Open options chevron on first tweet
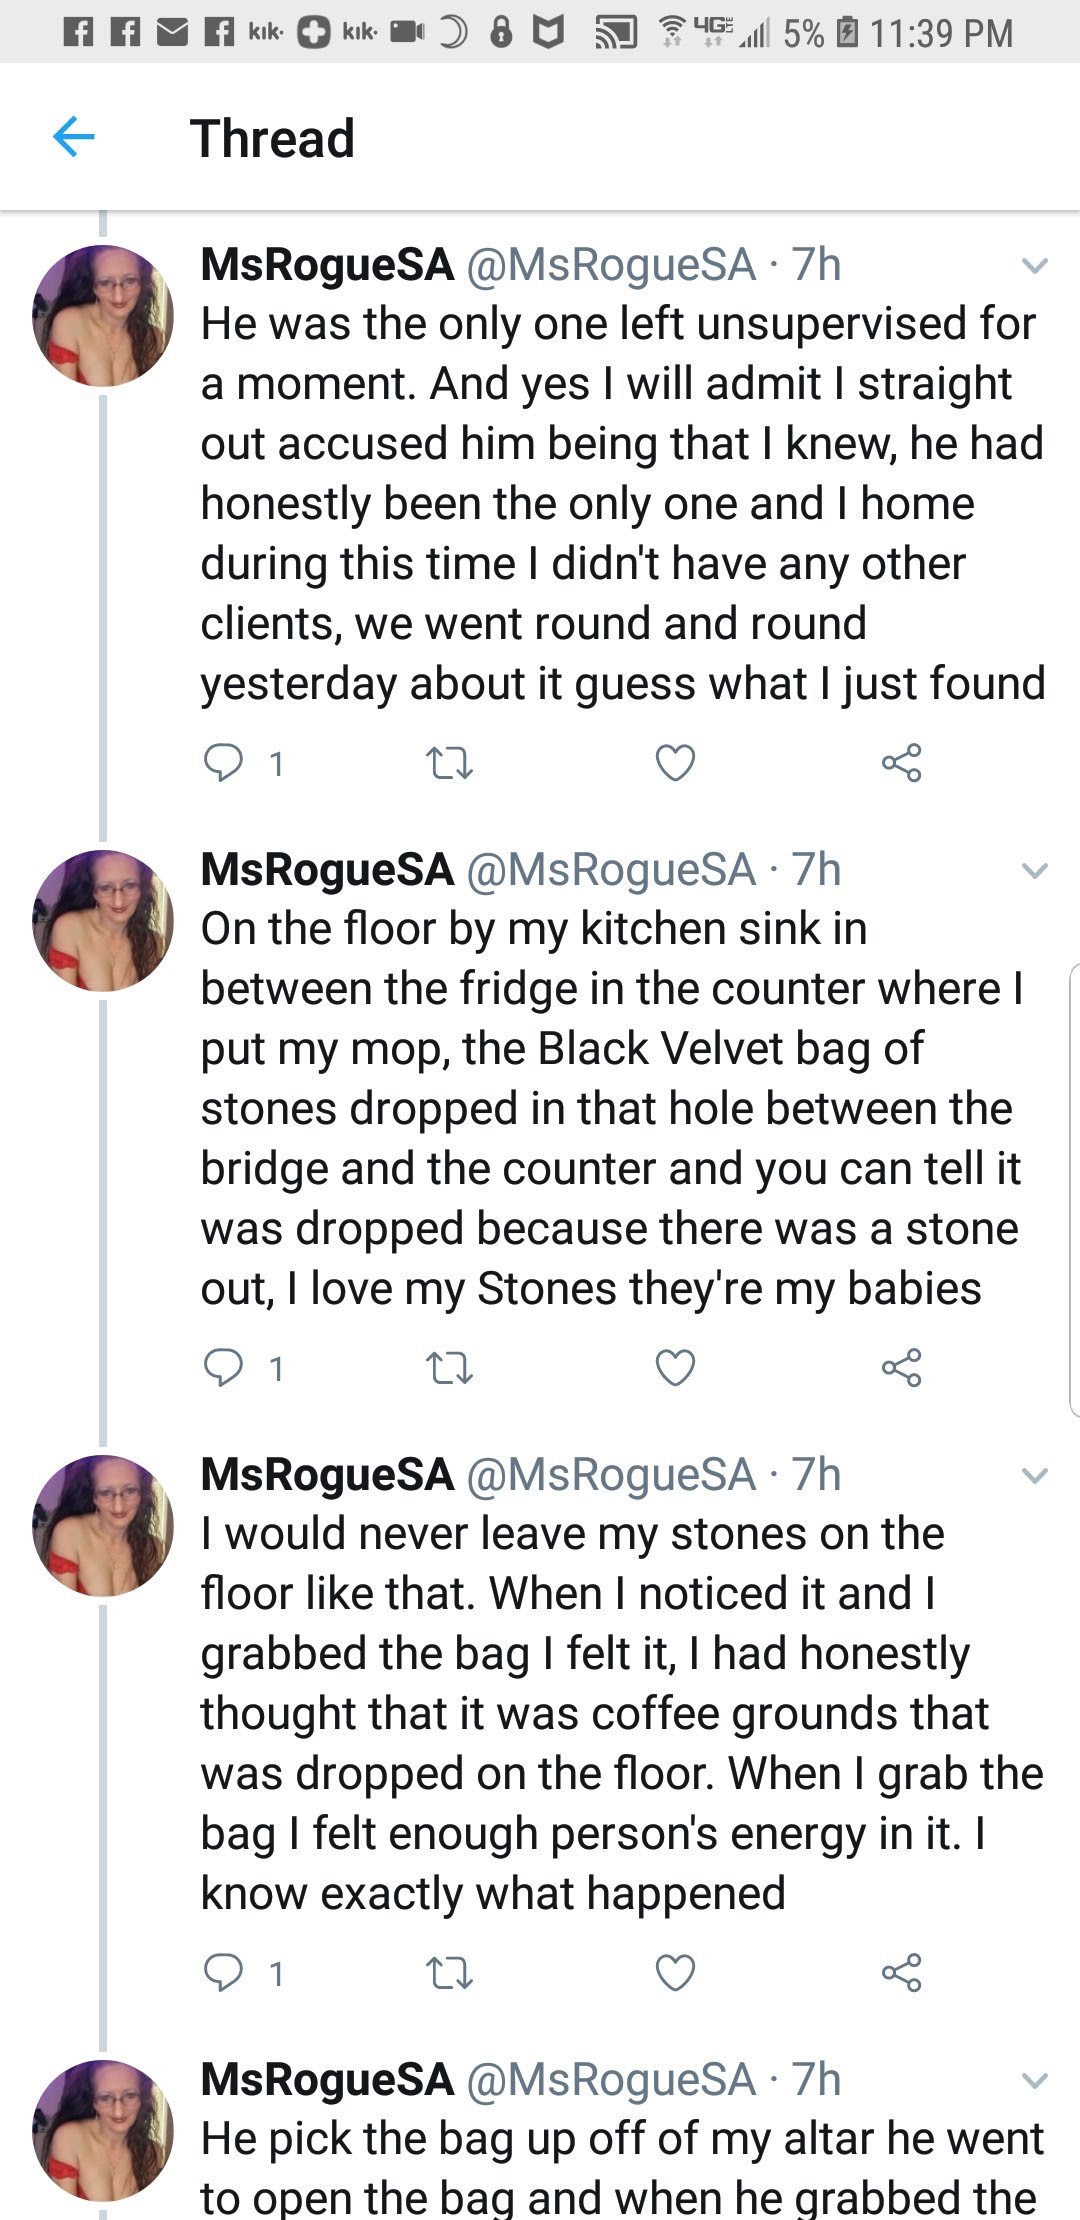Screen dimensions: 1080x2220 point(1034,266)
